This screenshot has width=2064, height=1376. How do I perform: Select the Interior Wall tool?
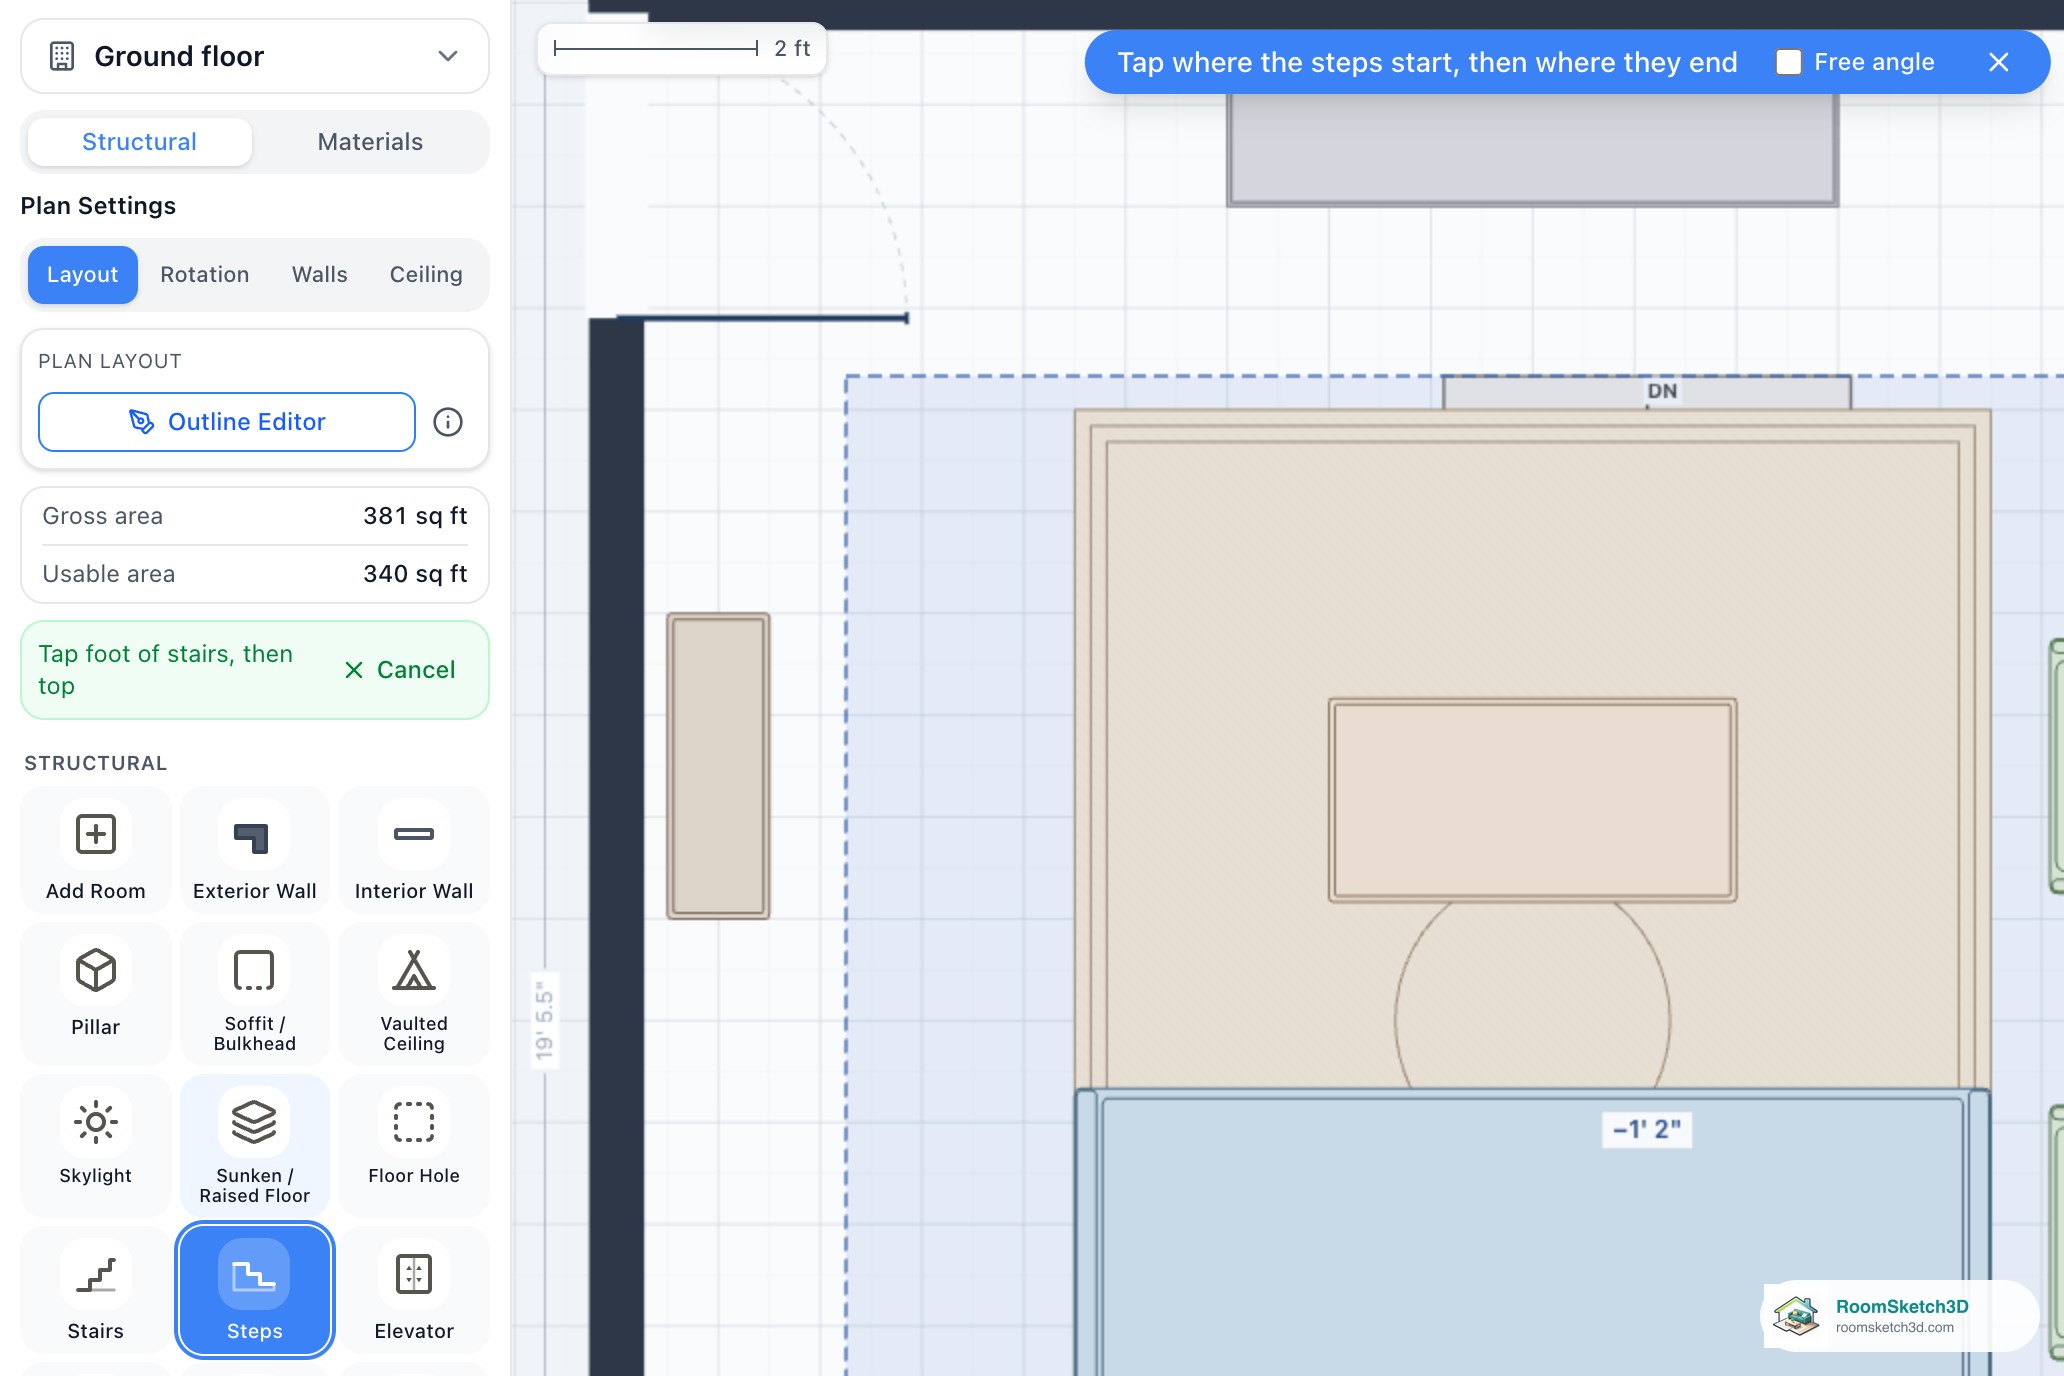413,850
